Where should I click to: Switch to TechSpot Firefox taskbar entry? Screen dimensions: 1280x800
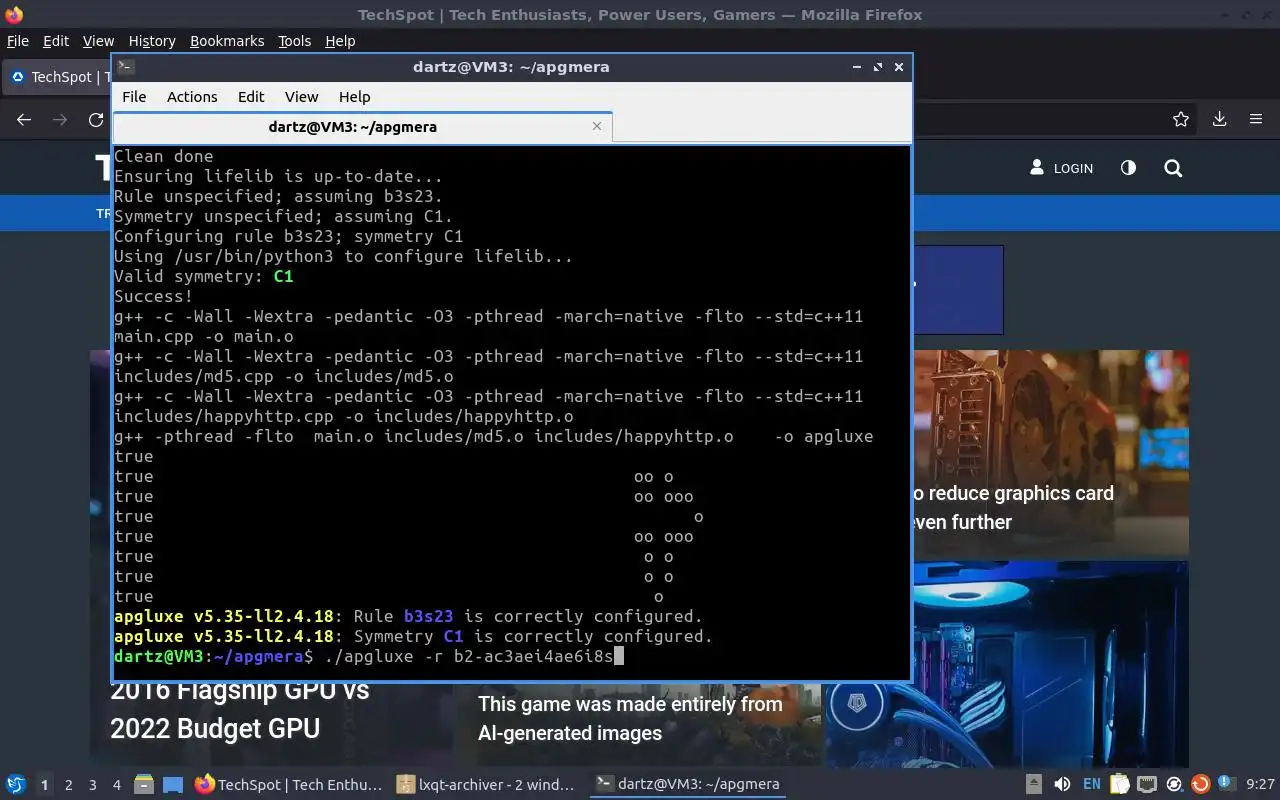click(x=288, y=784)
